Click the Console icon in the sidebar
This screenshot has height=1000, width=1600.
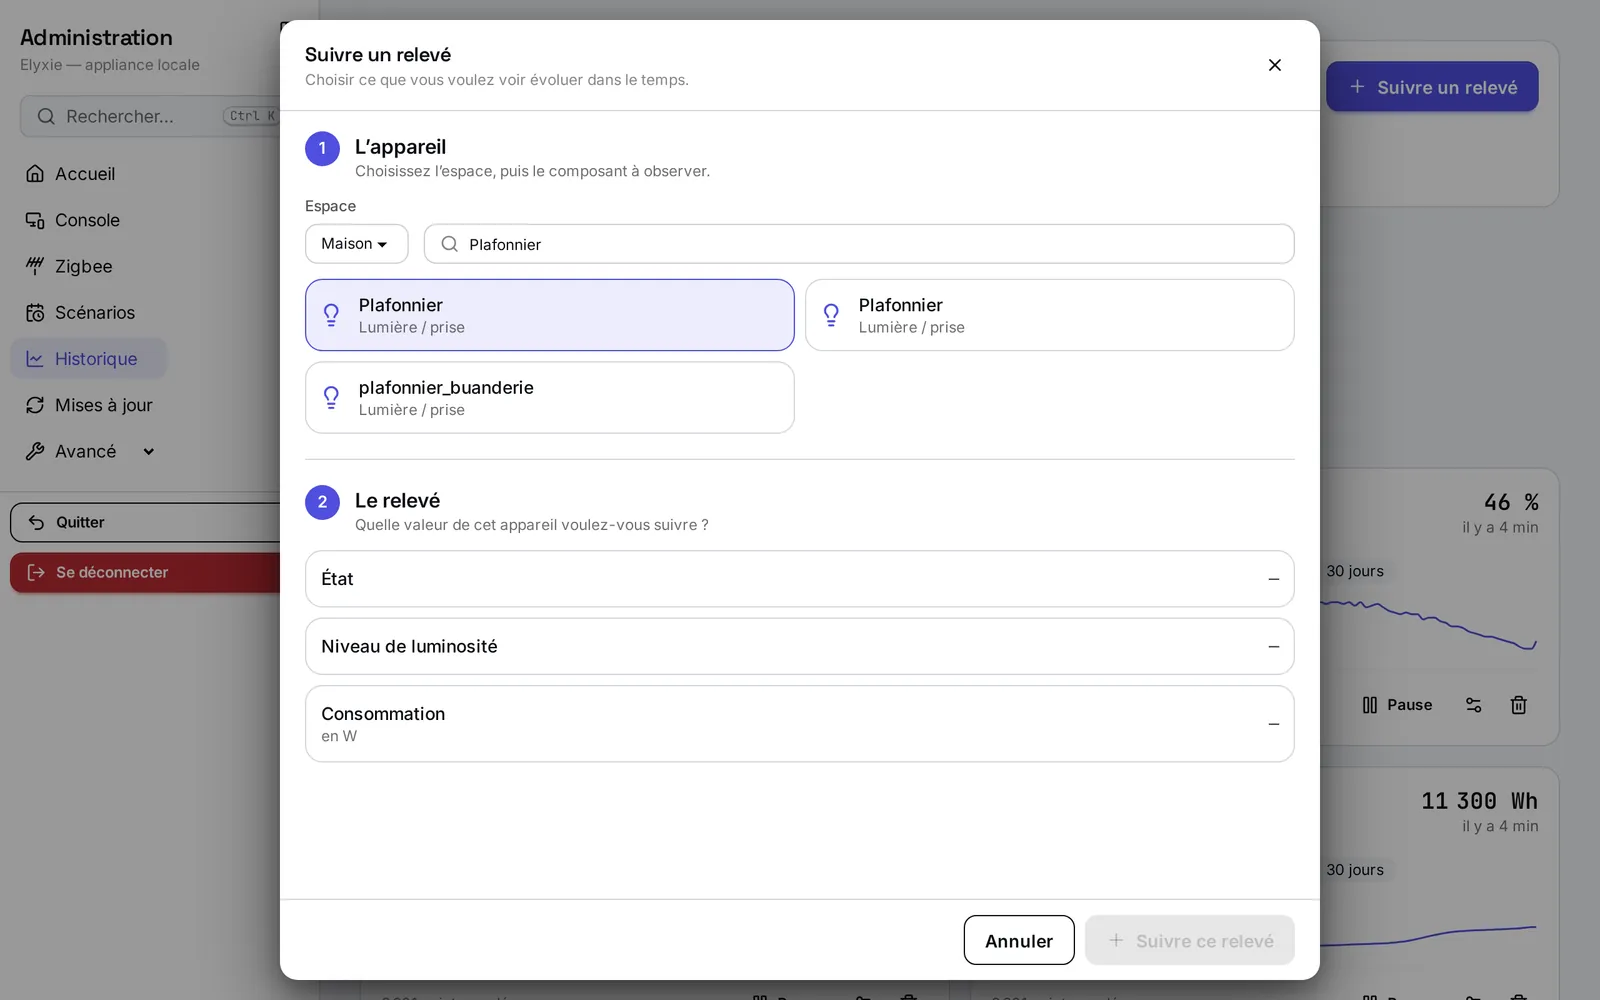(35, 220)
